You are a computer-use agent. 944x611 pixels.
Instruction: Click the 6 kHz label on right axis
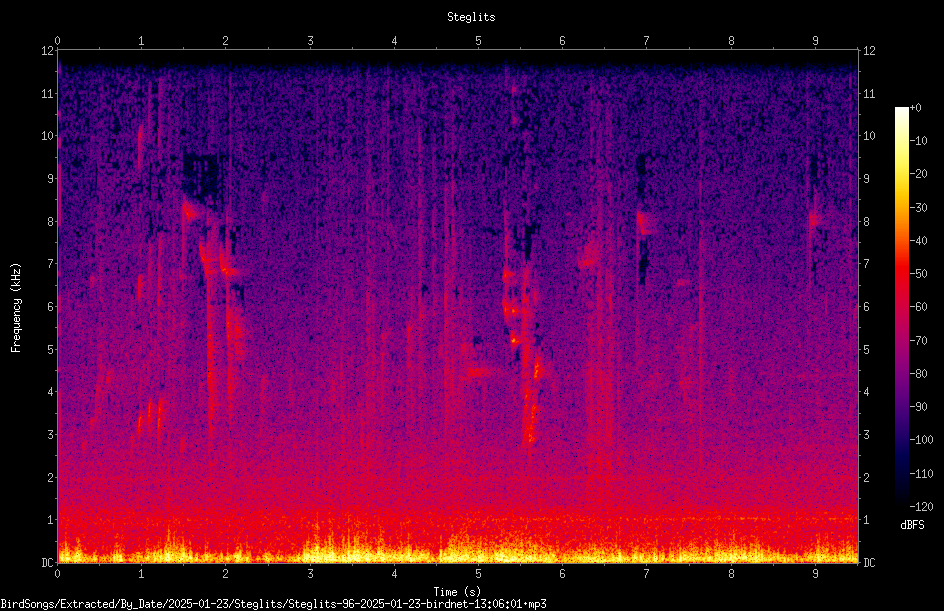point(866,306)
